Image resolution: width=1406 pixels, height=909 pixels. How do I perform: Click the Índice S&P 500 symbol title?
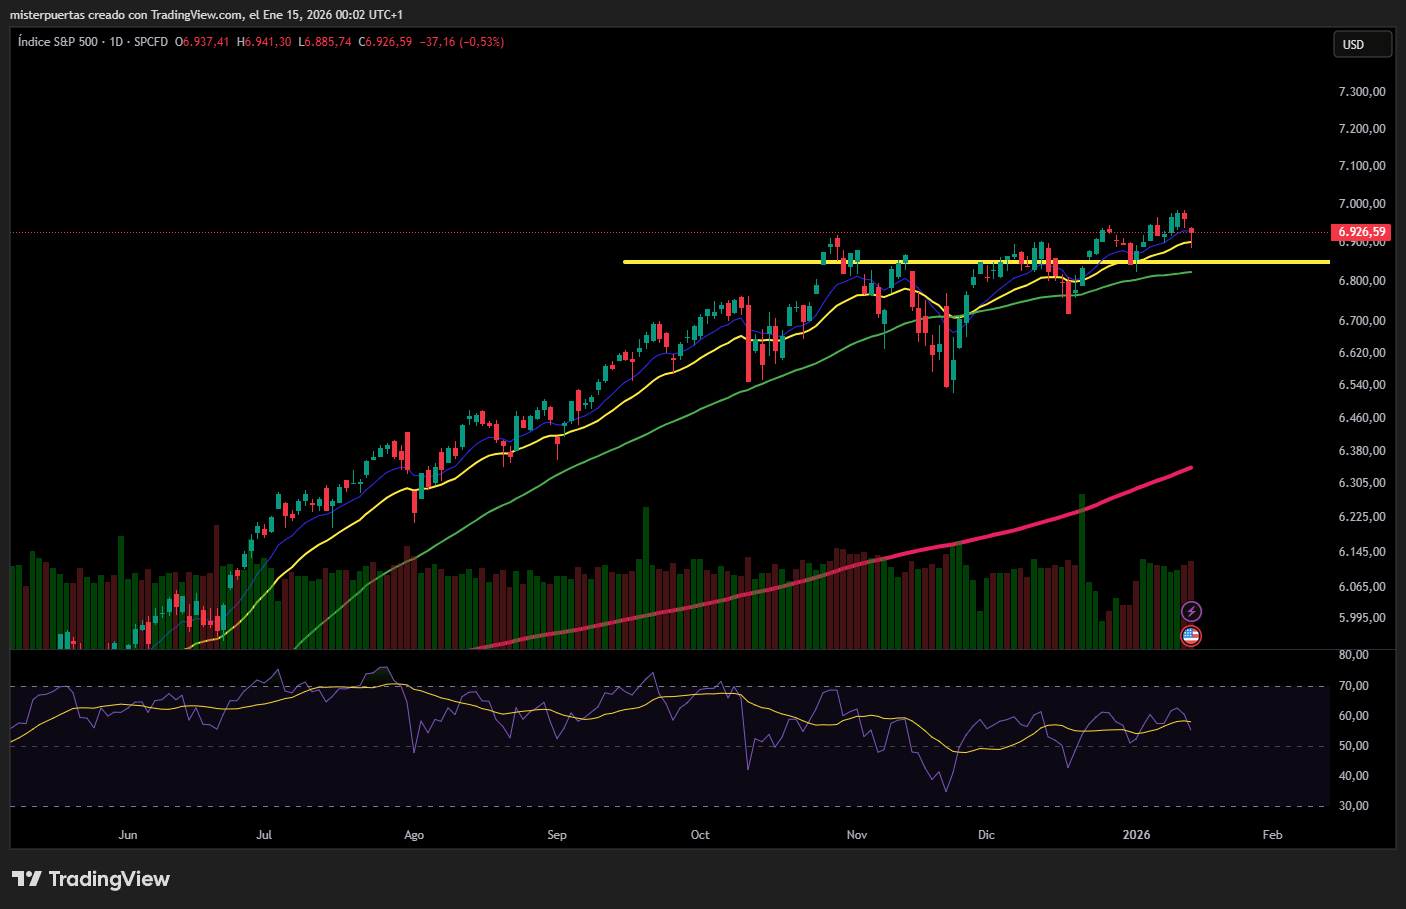tap(58, 42)
